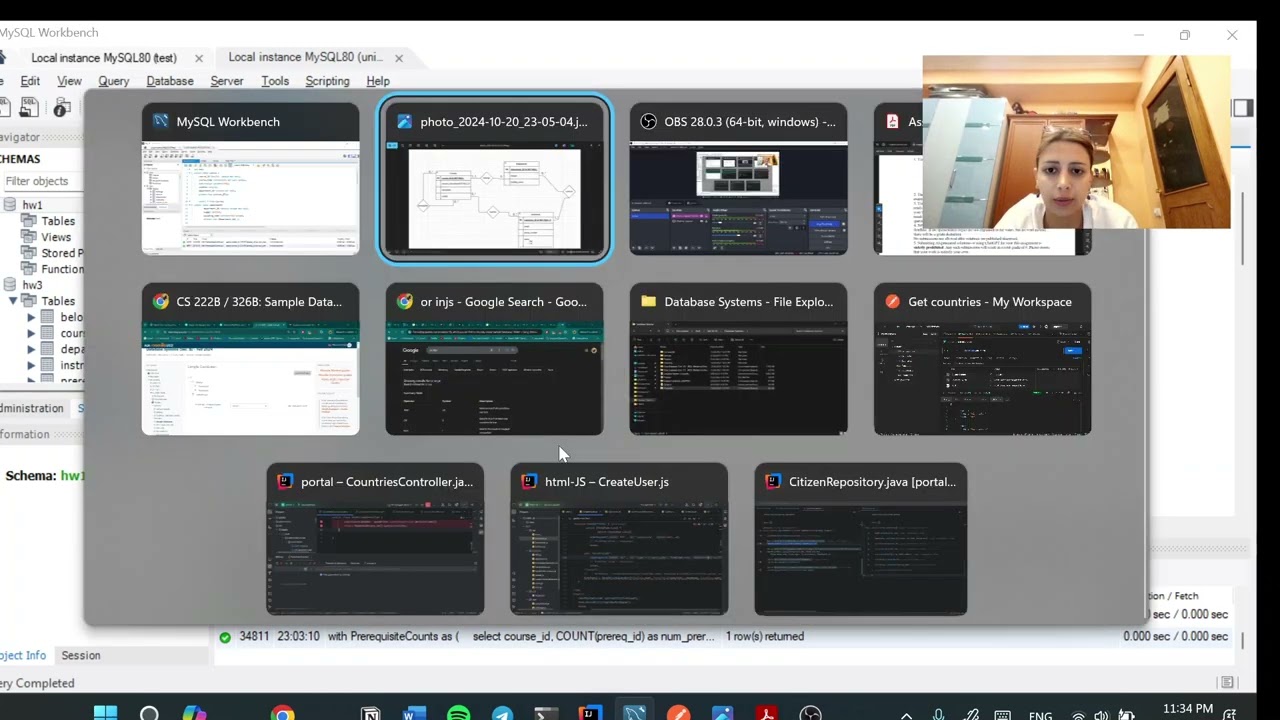Viewport: 1280px width, 720px height.
Task: Open Spotify from the taskbar
Action: click(458, 714)
